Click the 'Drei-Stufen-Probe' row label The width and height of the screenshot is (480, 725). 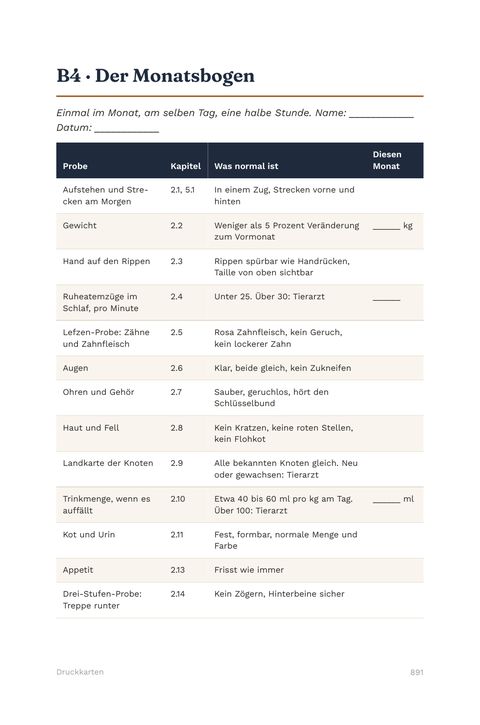click(102, 600)
